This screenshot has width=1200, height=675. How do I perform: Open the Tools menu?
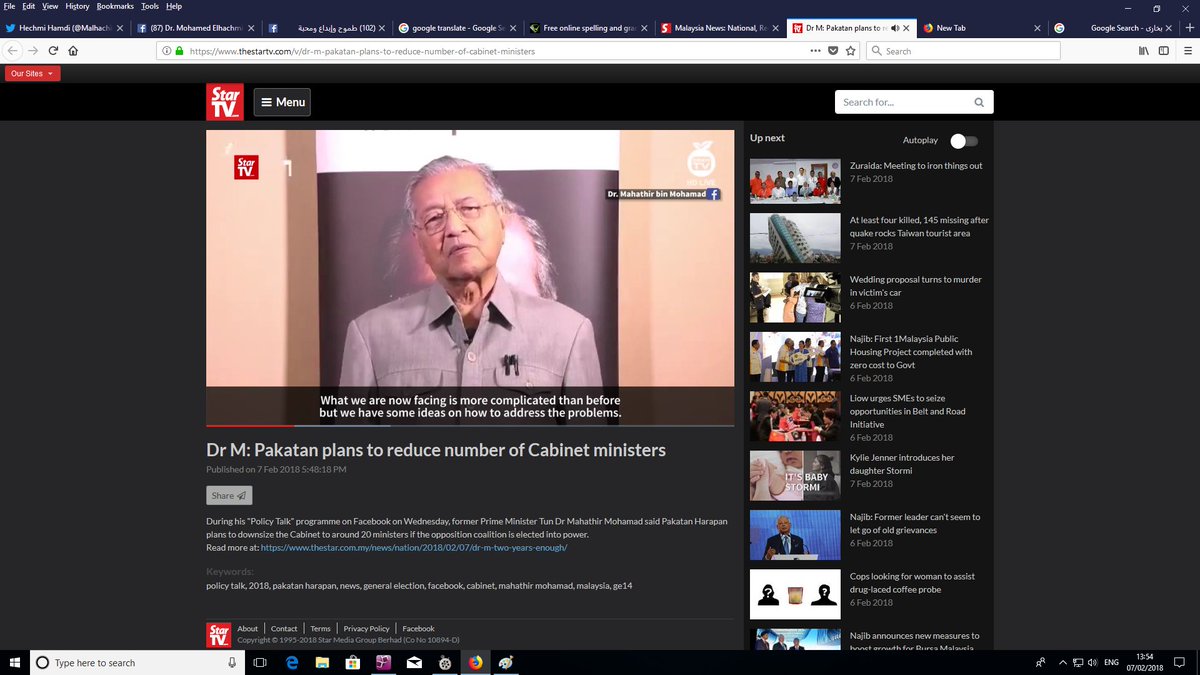(150, 6)
